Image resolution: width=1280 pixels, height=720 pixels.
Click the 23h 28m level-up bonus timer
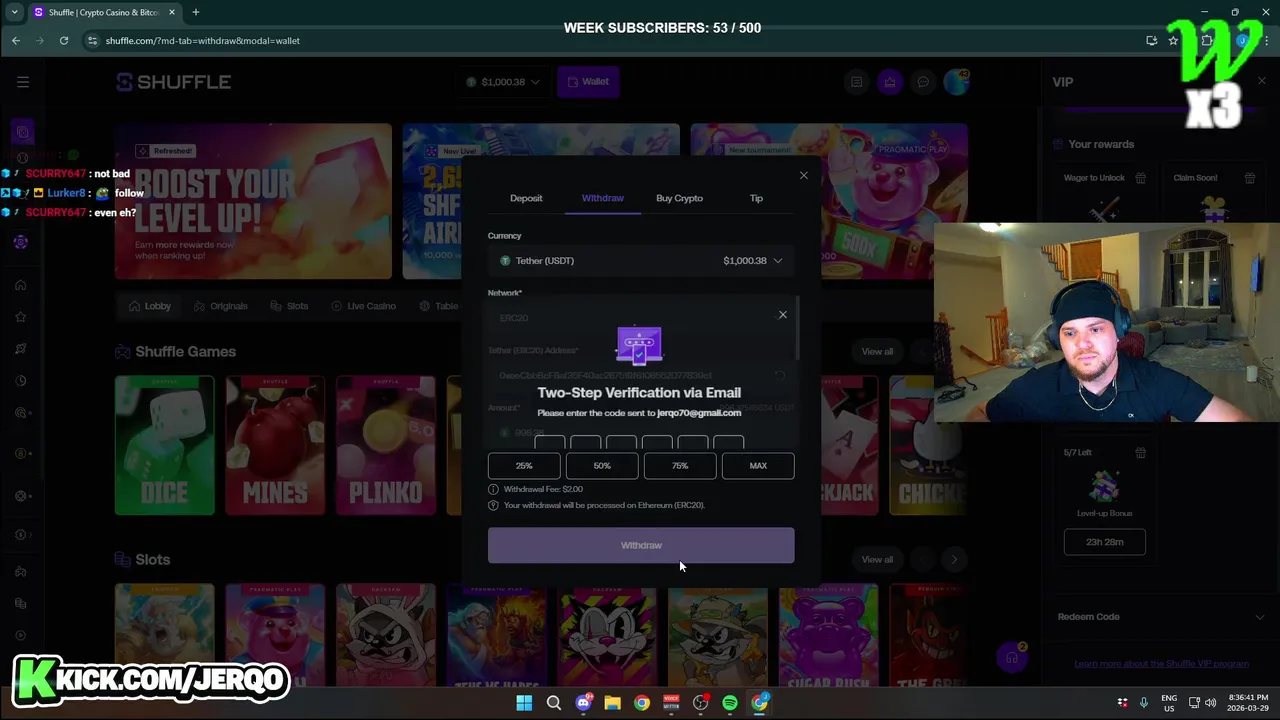click(x=1104, y=542)
